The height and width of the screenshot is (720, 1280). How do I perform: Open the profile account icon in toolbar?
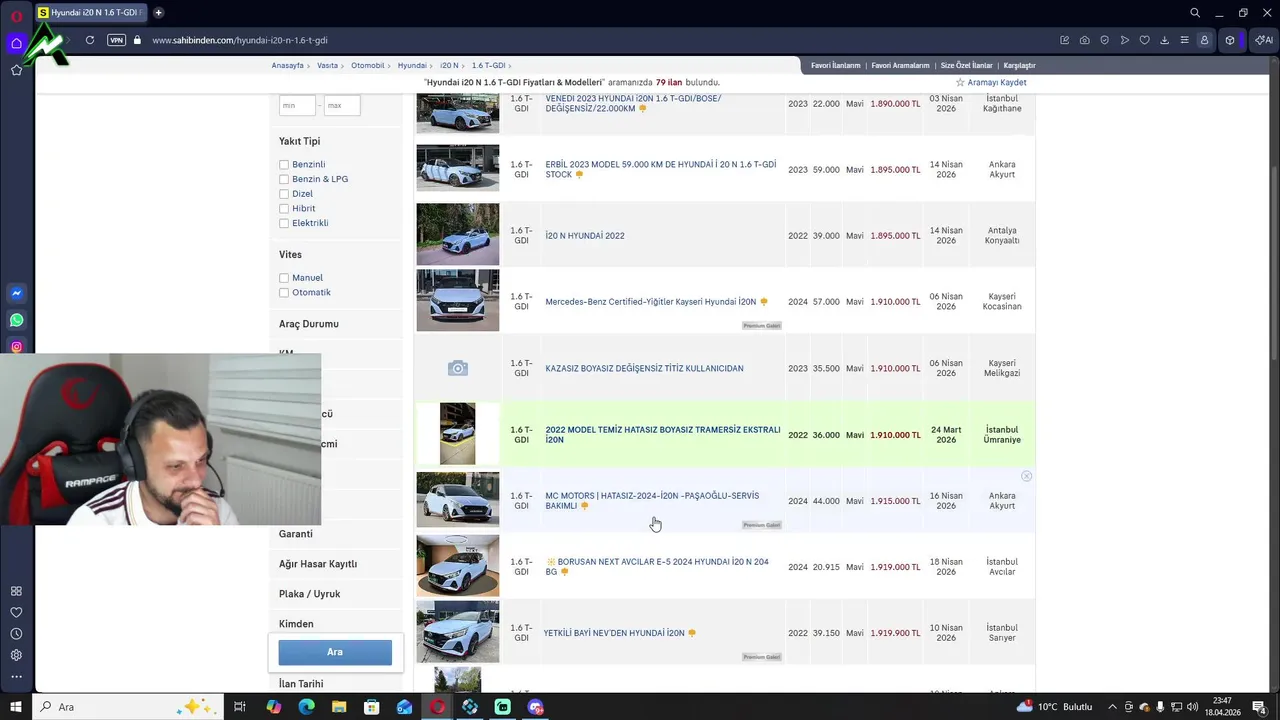coord(1205,40)
